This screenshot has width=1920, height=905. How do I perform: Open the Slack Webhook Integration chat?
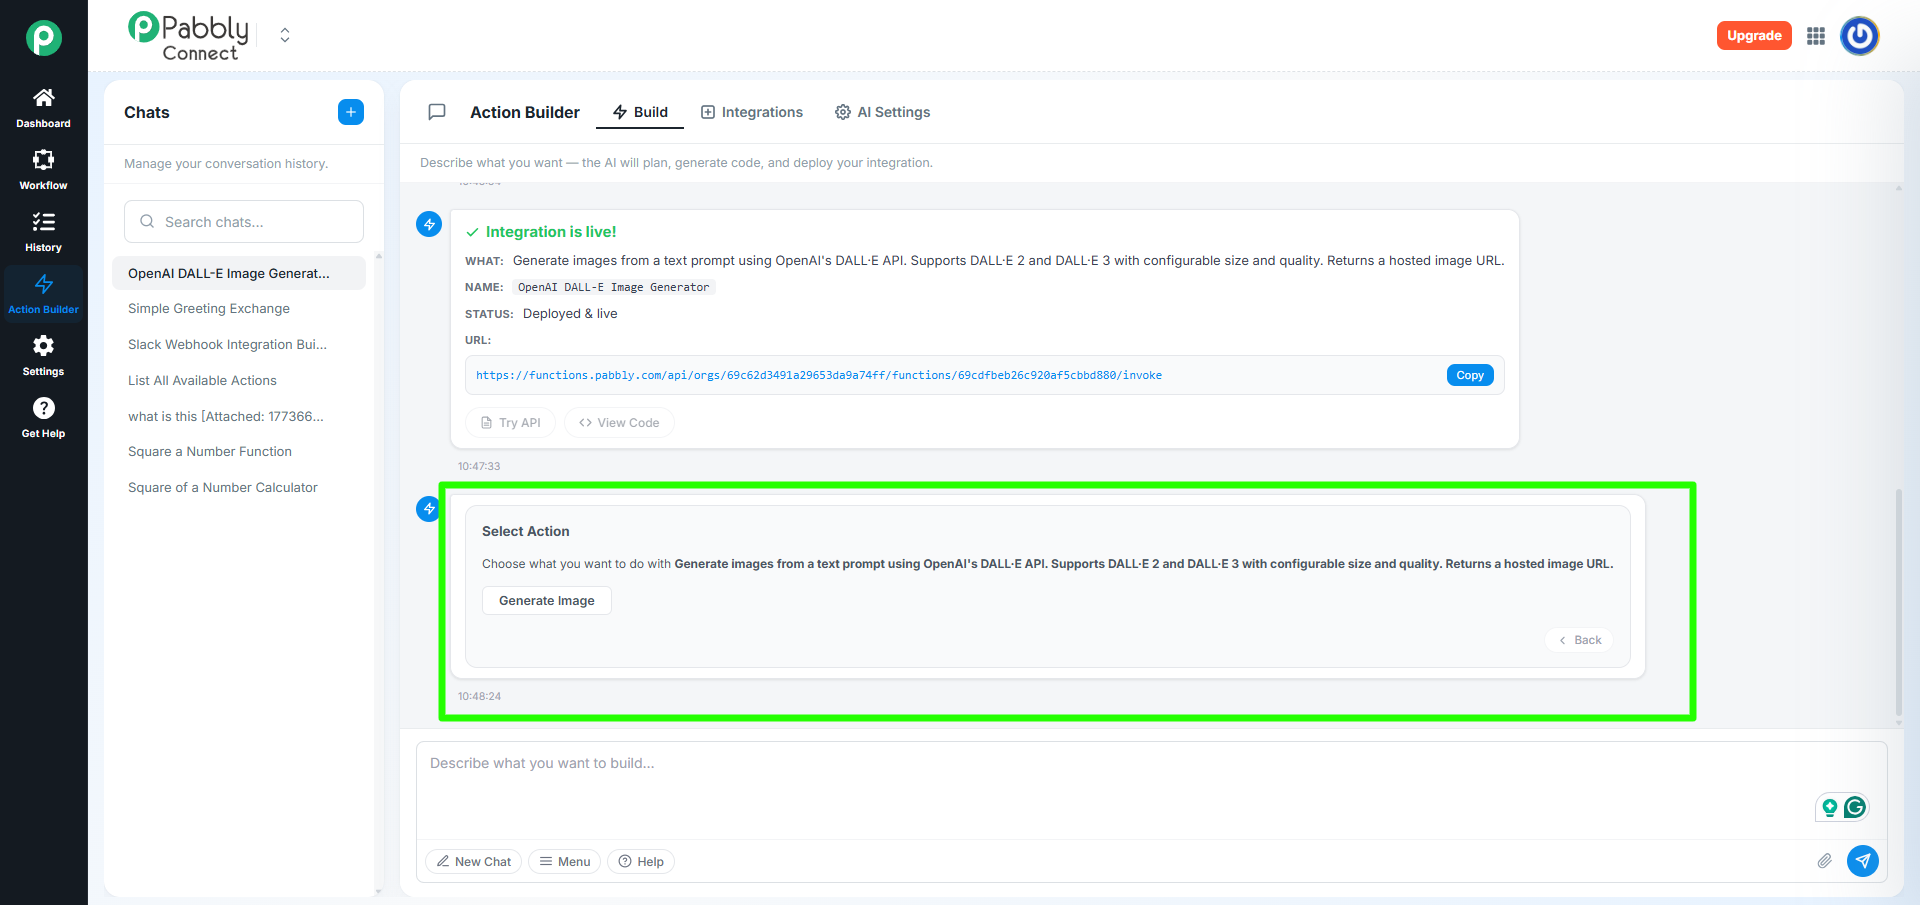(x=227, y=345)
